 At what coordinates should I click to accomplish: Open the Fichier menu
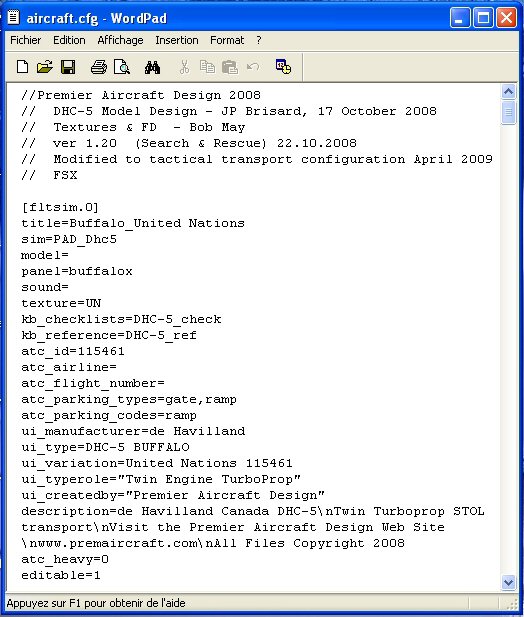26,40
